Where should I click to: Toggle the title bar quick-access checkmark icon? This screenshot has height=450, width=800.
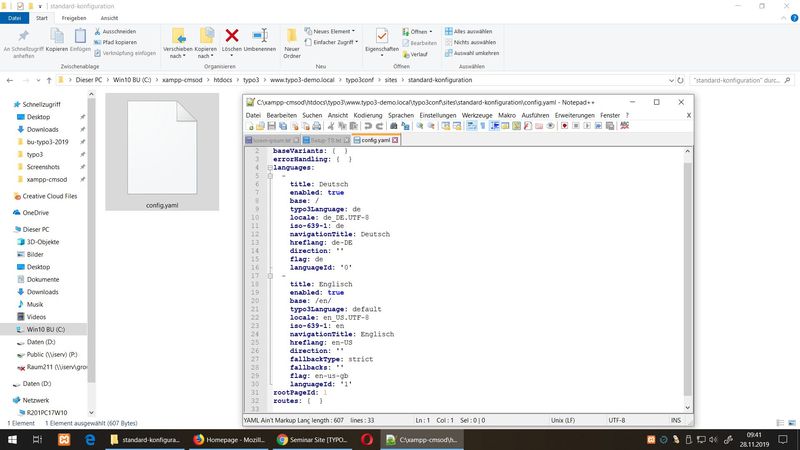coord(20,5)
